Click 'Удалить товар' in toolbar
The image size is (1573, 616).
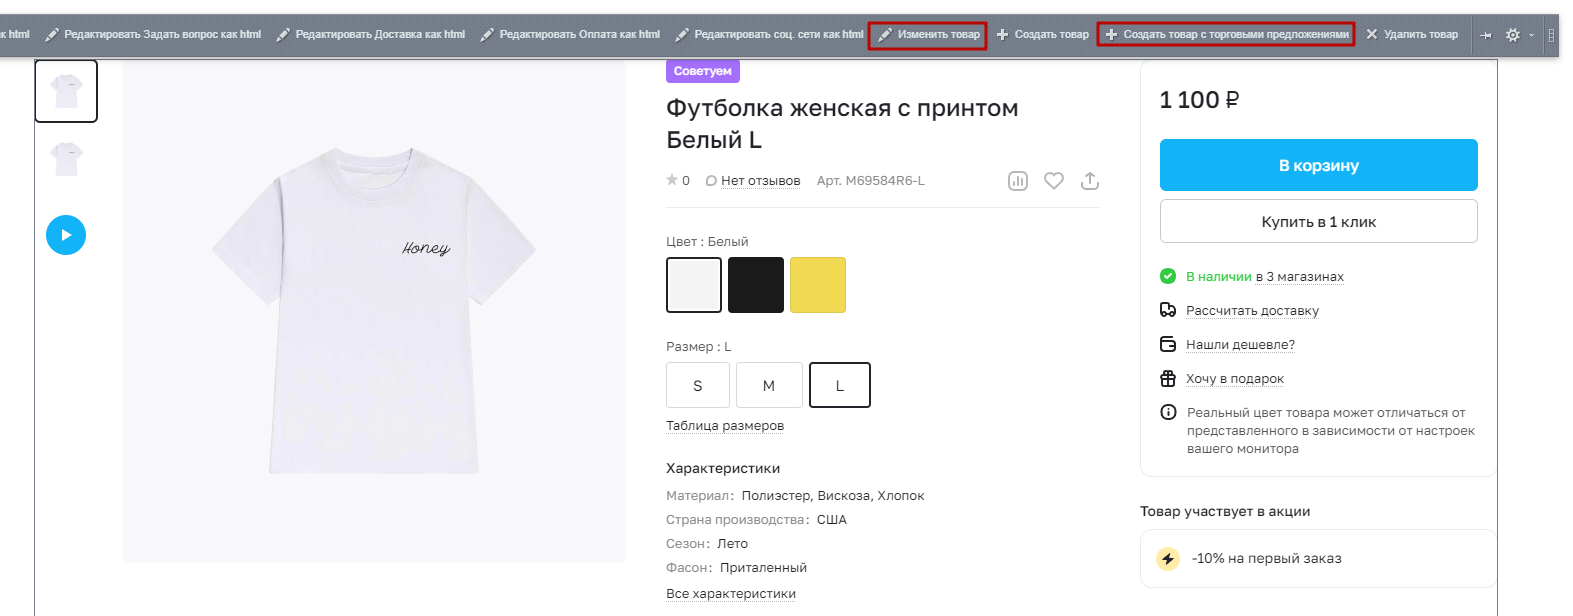(1411, 35)
